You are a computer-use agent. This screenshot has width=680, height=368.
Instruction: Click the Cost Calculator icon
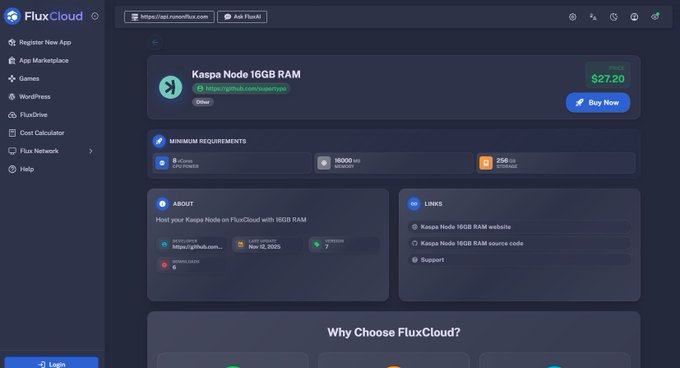point(12,133)
